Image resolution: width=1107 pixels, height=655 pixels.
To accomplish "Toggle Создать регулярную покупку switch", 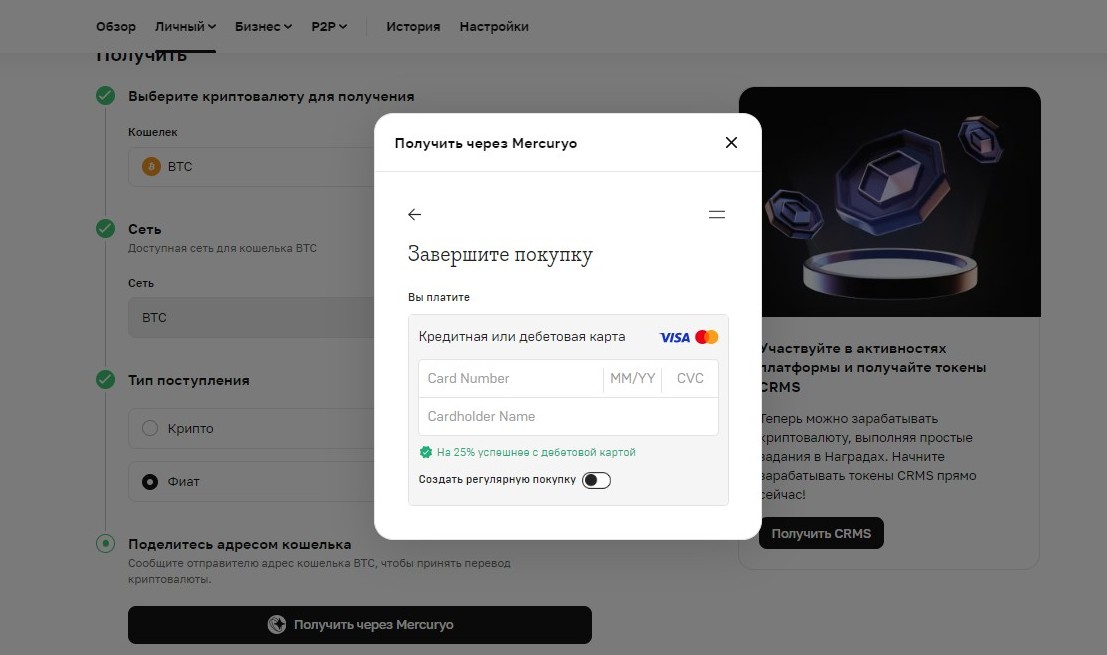I will point(596,480).
